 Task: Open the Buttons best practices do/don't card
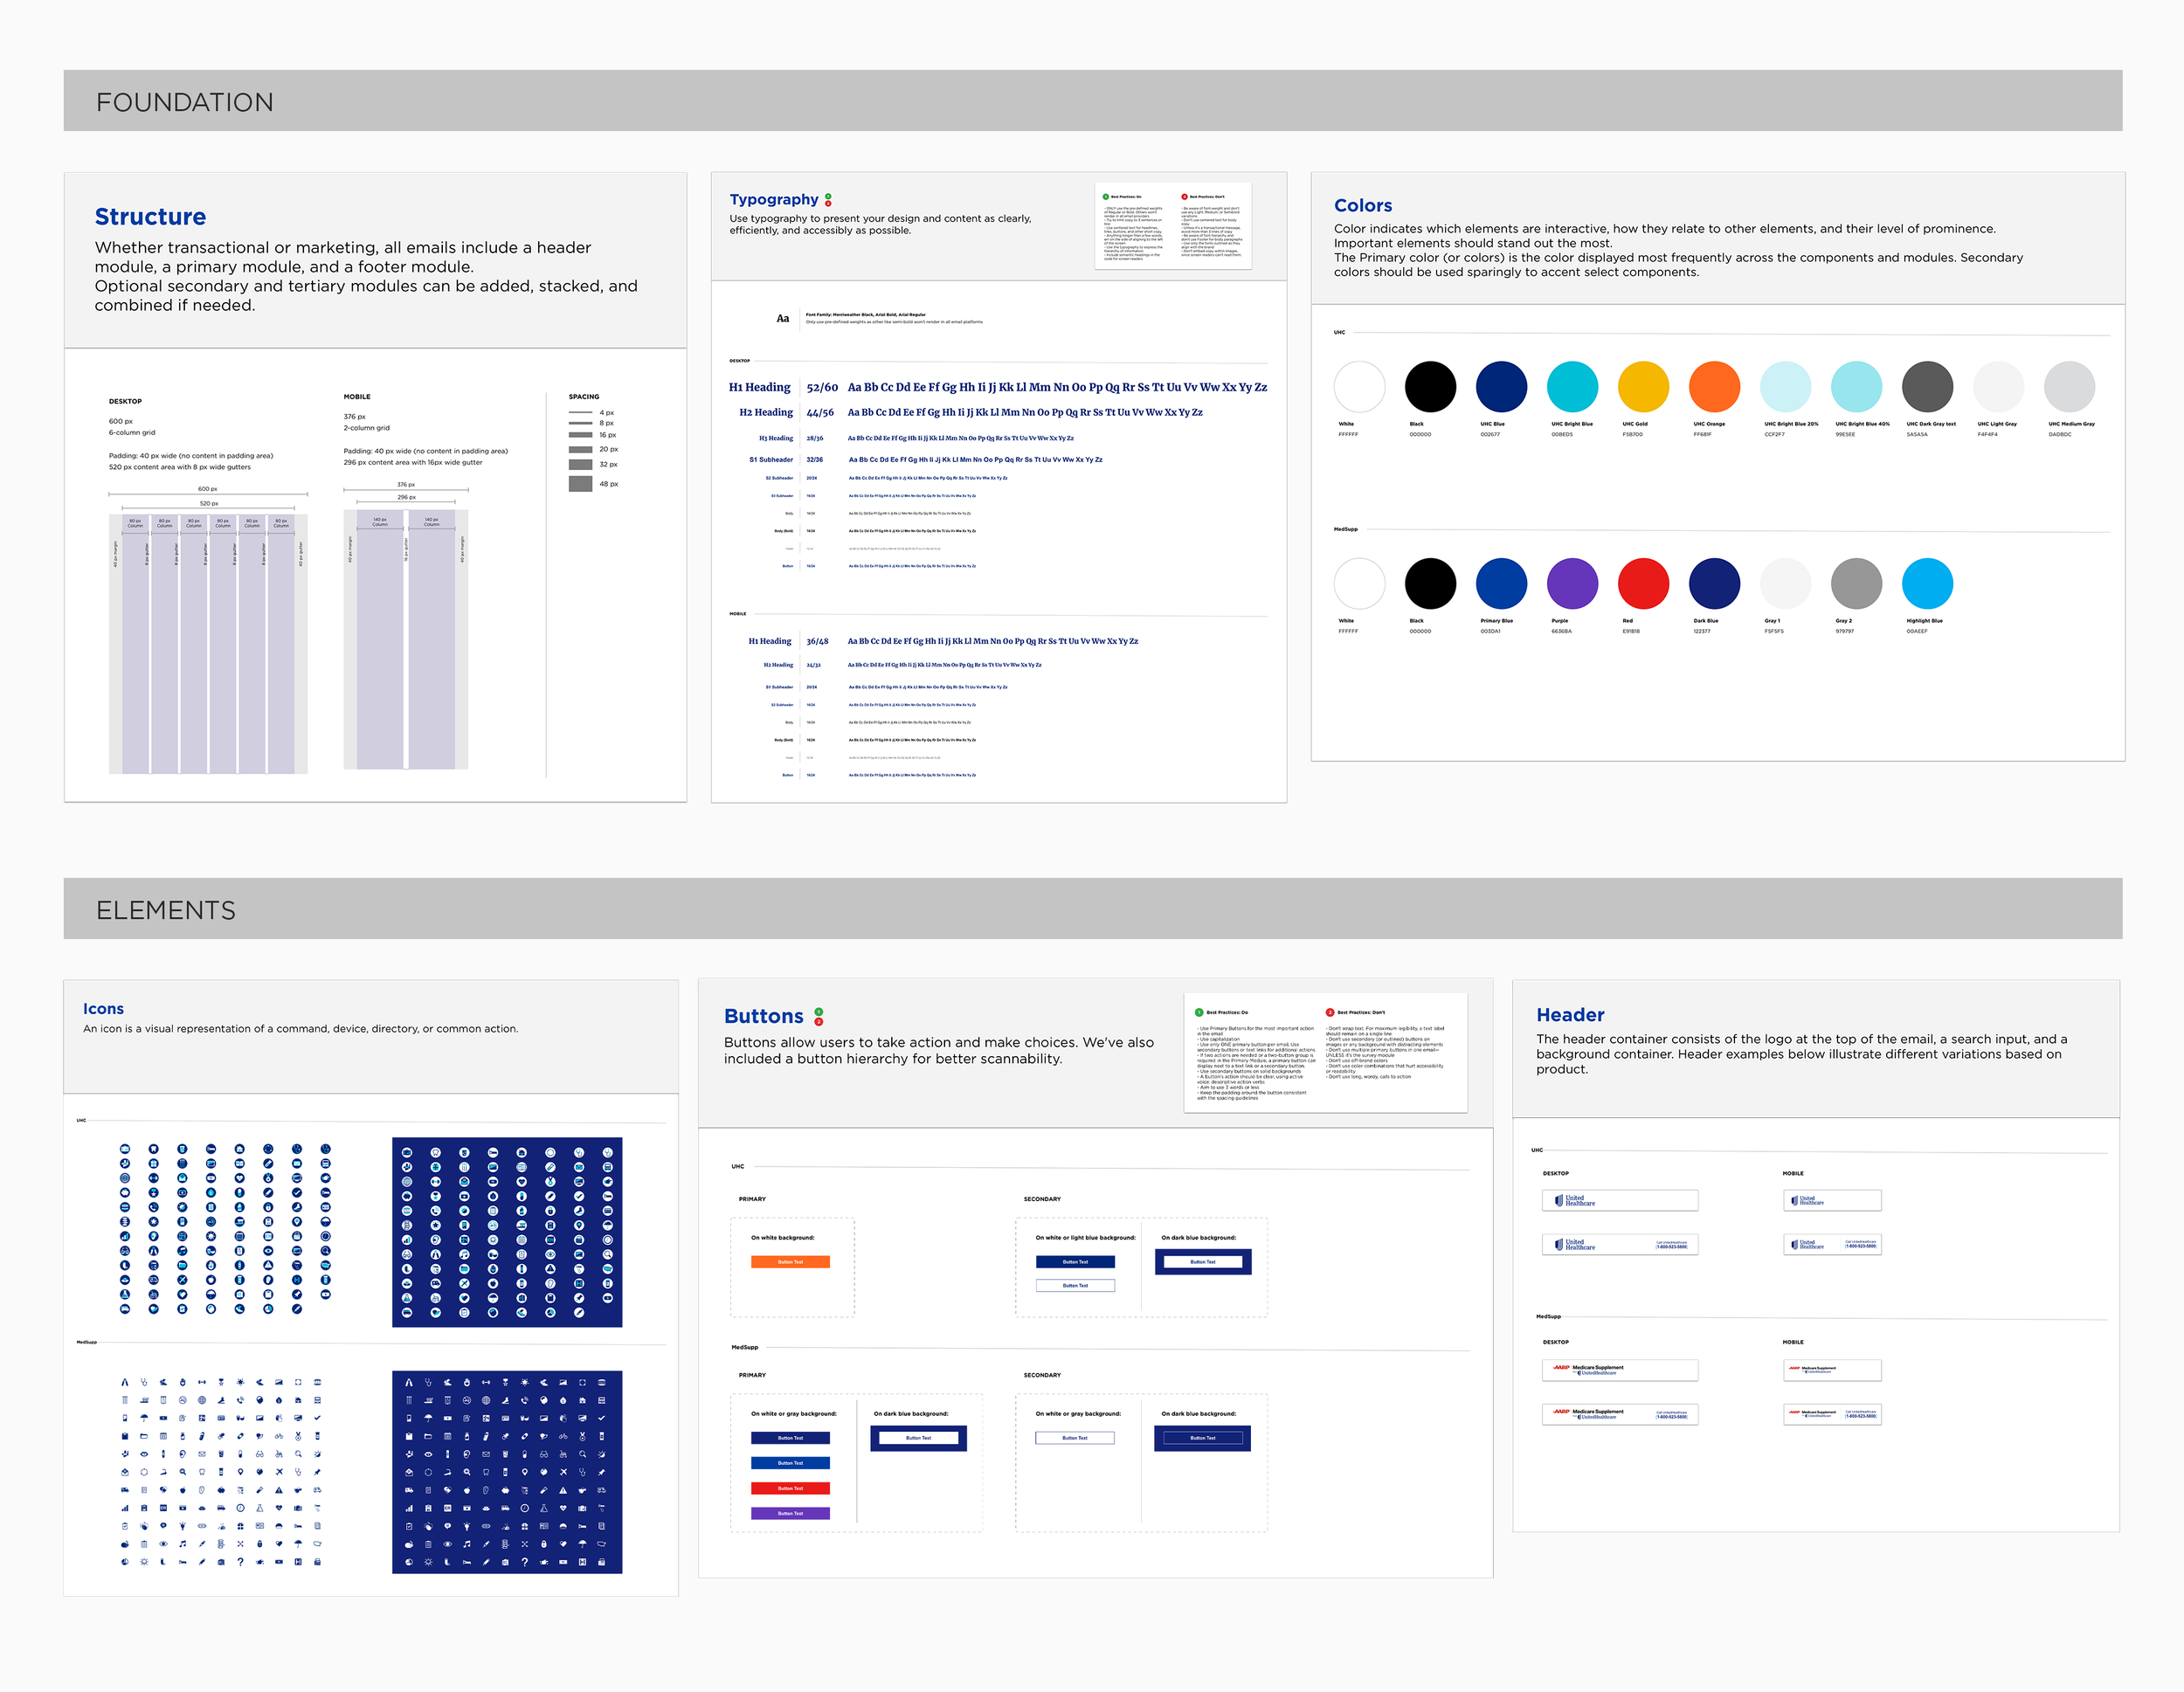point(1326,1052)
